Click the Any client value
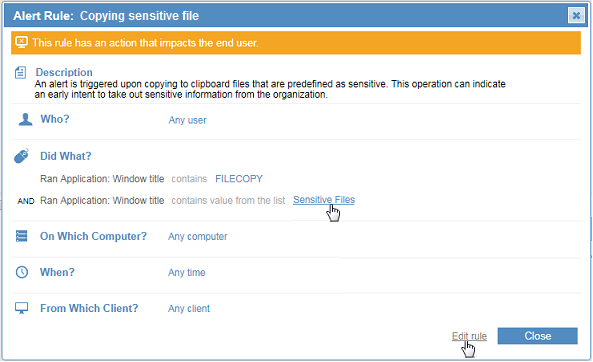 pos(189,309)
